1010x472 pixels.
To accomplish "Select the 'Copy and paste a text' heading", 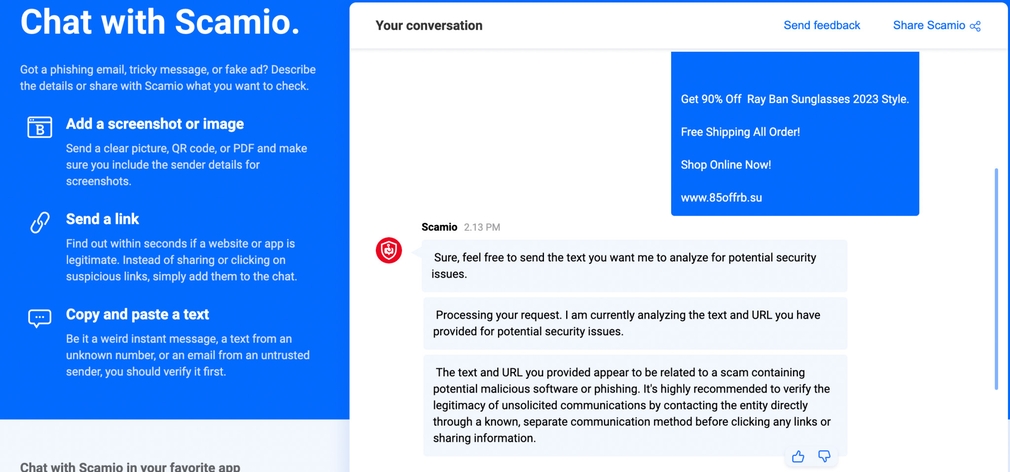I will [138, 314].
